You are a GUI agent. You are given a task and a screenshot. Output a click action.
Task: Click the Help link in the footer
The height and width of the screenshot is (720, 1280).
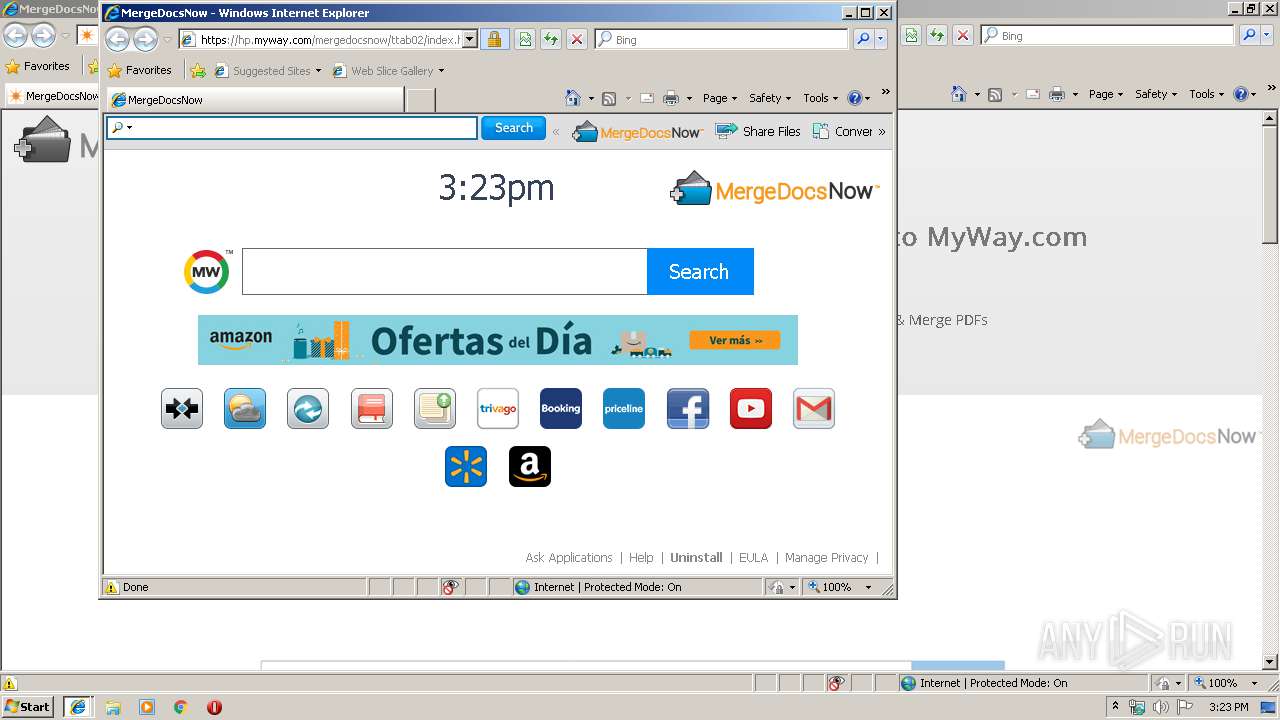click(x=641, y=558)
